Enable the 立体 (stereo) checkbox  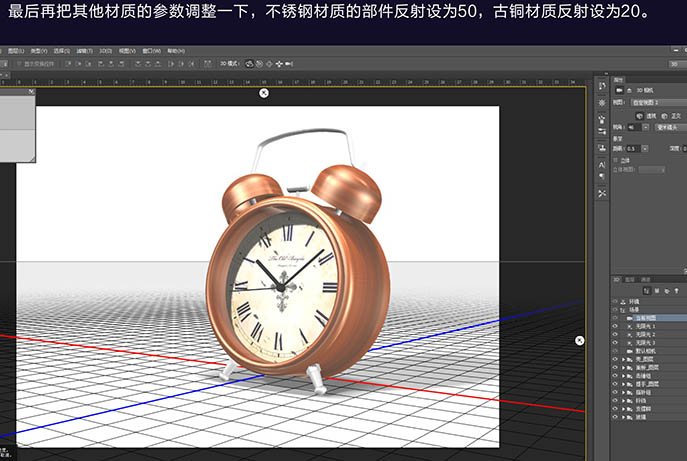615,160
